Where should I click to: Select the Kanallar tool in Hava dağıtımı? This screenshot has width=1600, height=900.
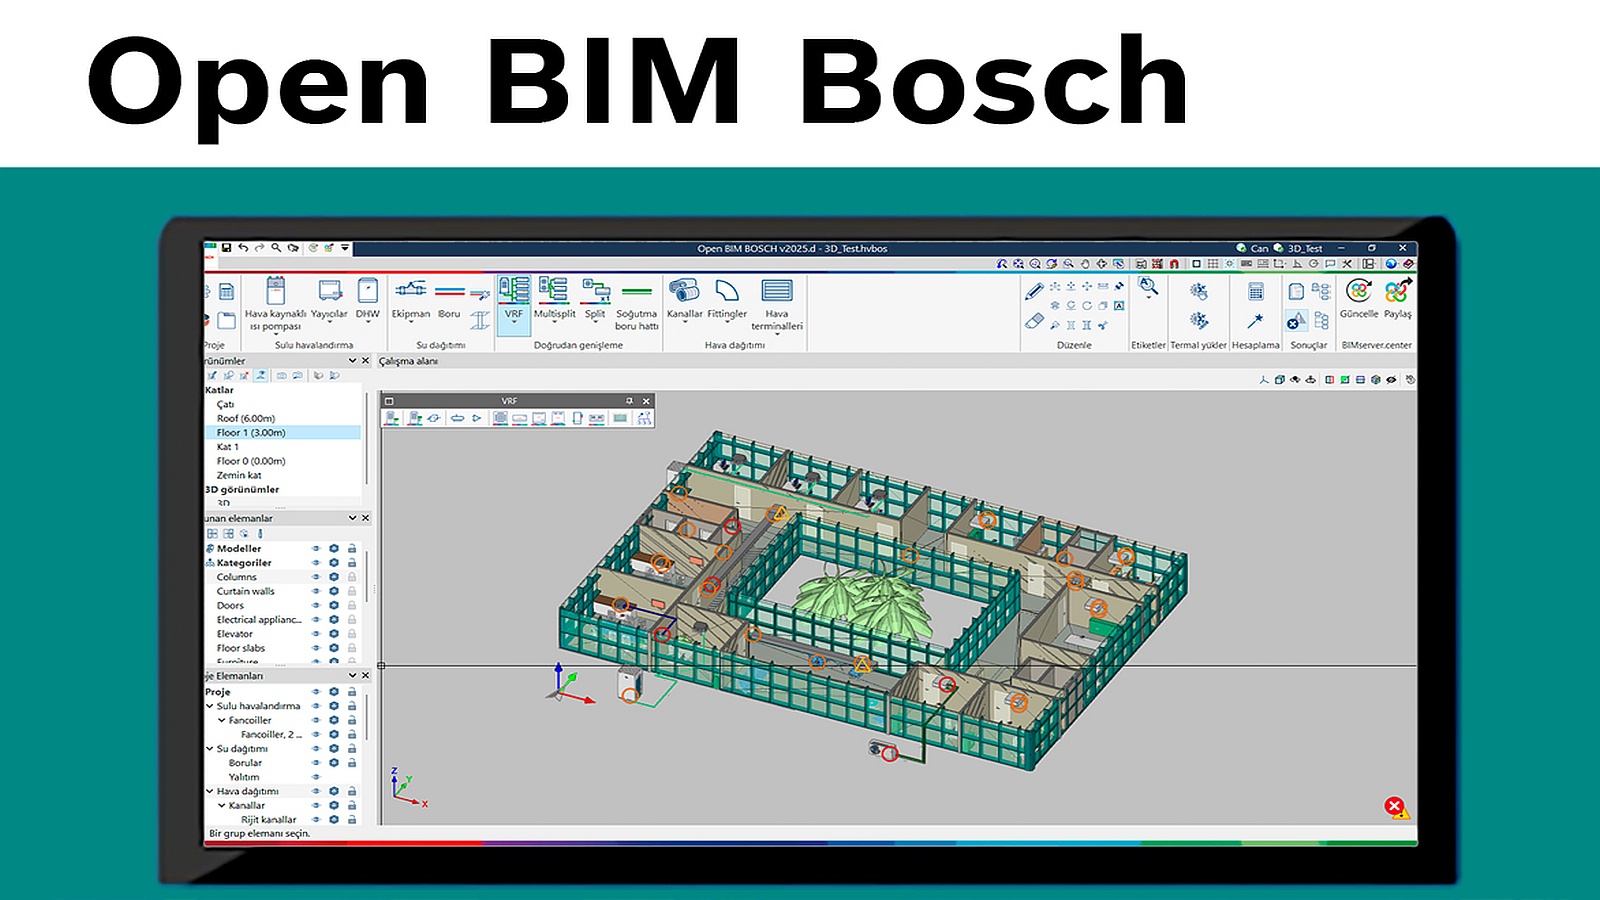(685, 289)
